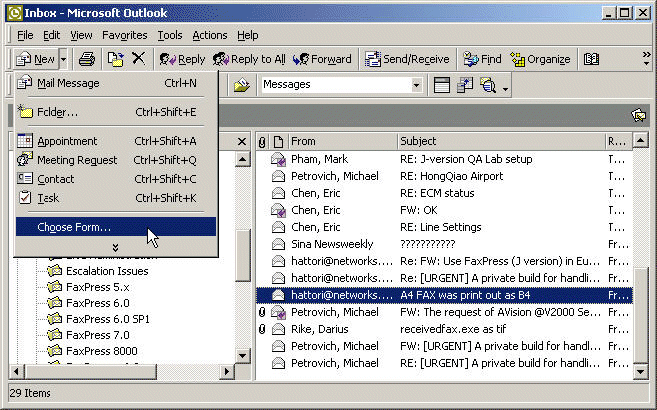Expand the New menu's hidden items chevron
The width and height of the screenshot is (657, 410).
(115, 246)
